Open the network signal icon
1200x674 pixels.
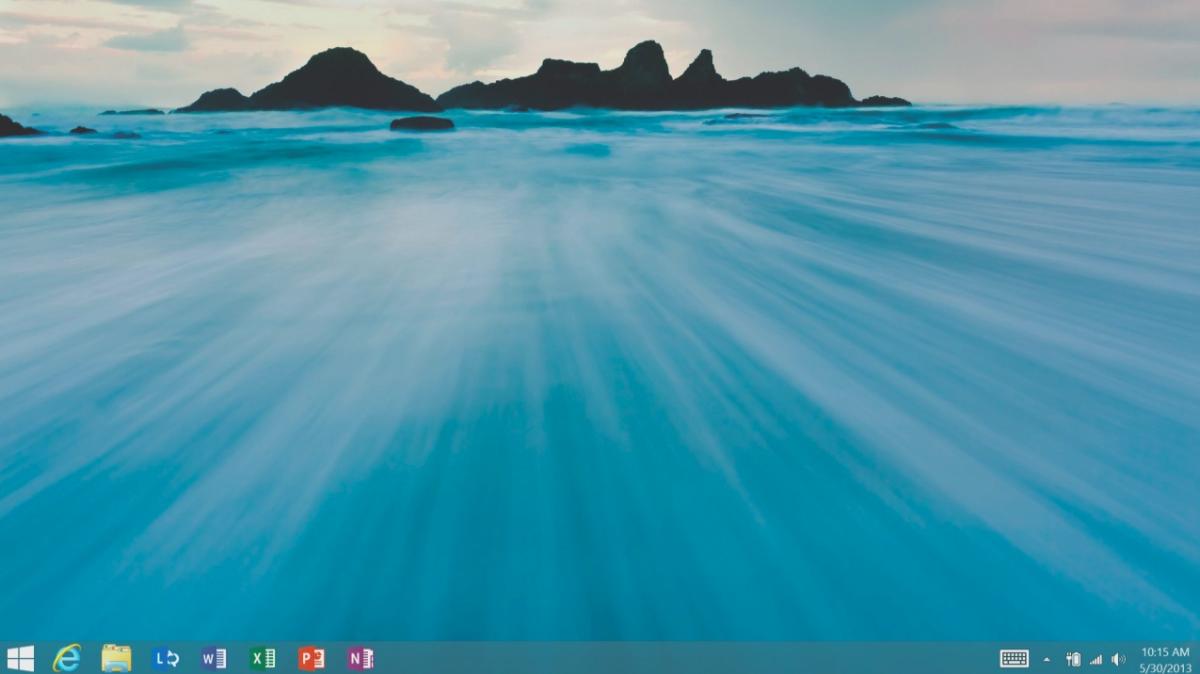tap(1096, 659)
